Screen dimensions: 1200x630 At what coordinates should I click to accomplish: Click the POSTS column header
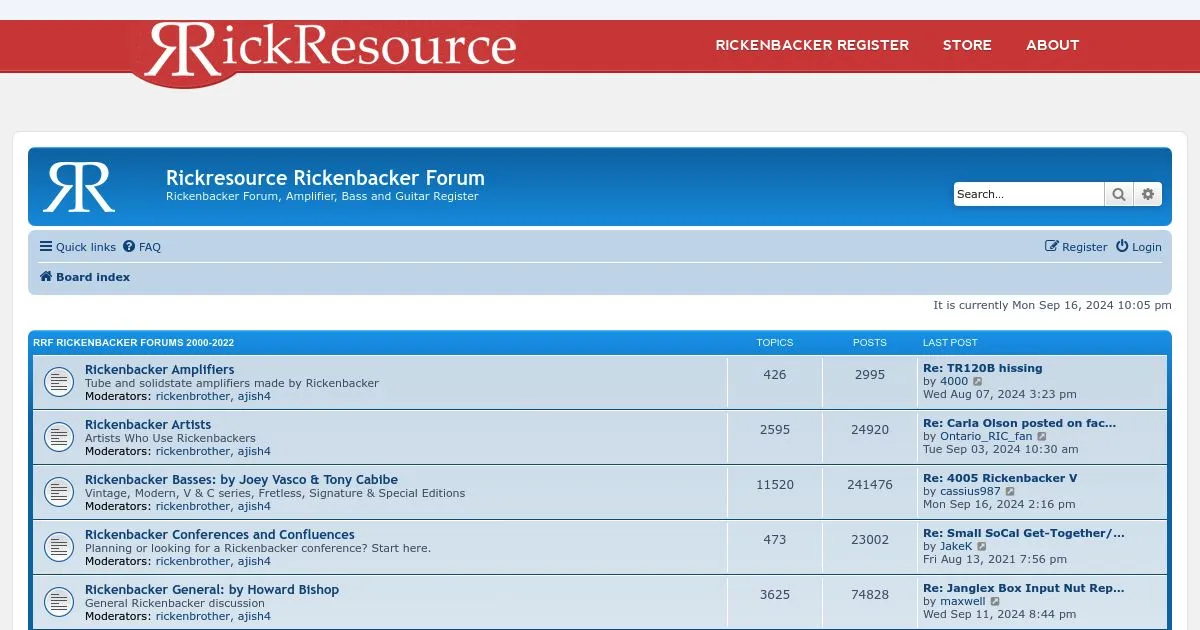point(870,342)
